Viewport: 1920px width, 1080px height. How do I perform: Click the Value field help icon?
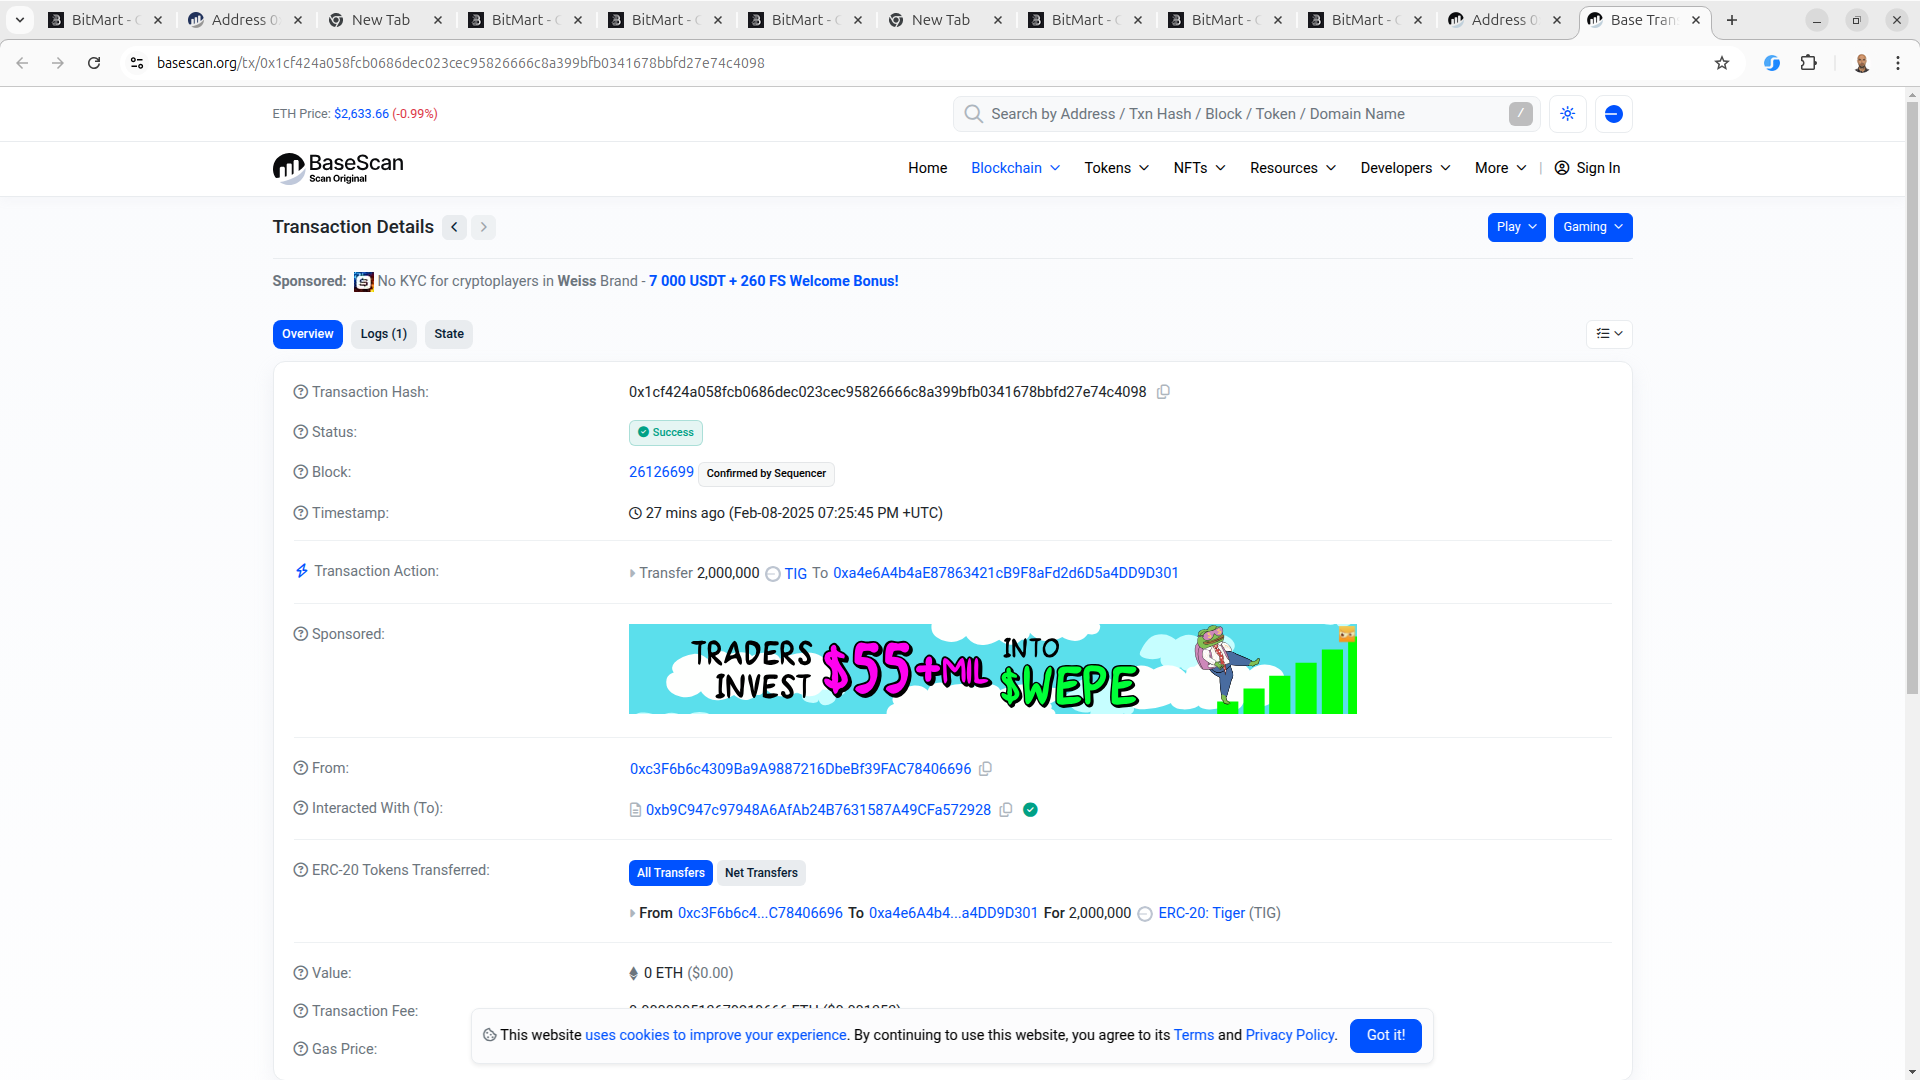click(x=300, y=973)
